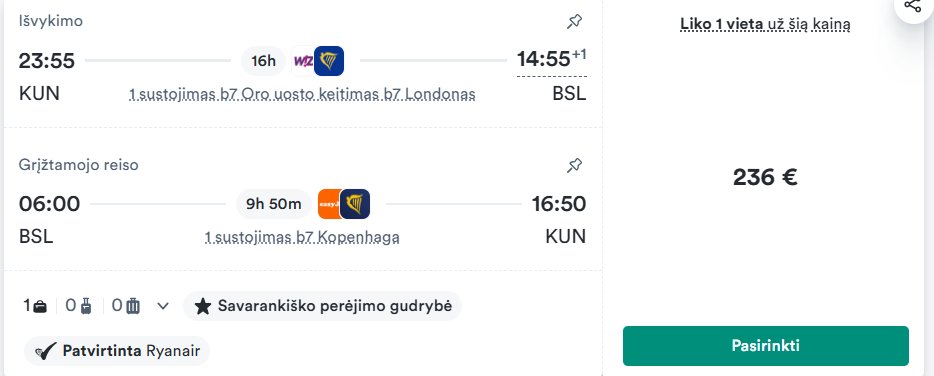Open Kopenhaga stopover details
934x376 pixels.
[x=302, y=238]
